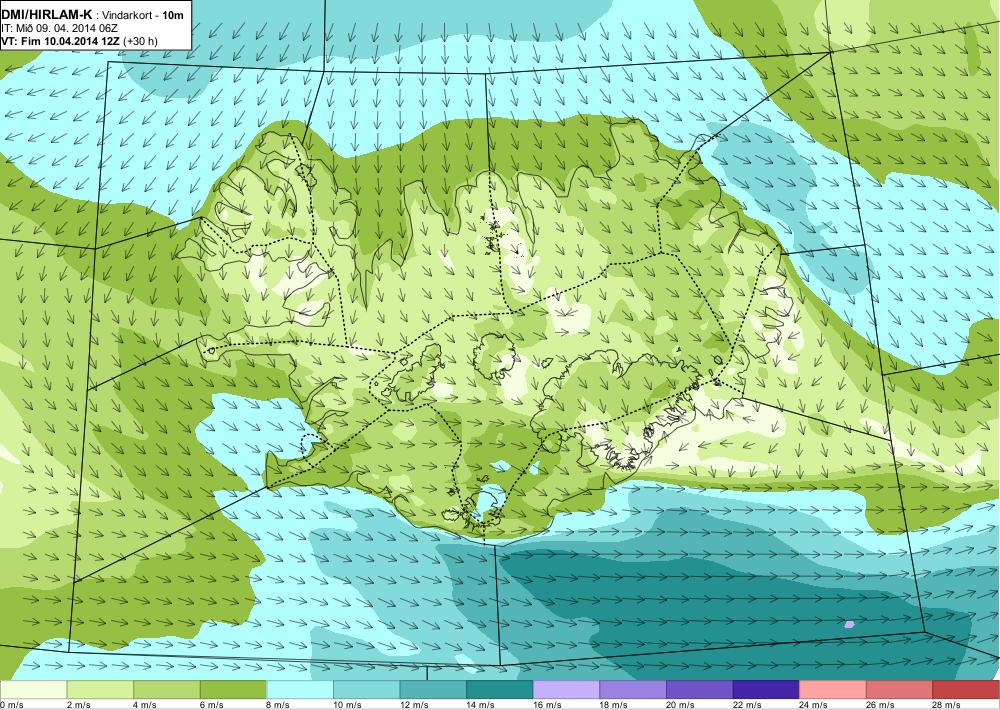The image size is (1000, 710).
Task: Click the '10 m/s' legend label
Action: pos(348,705)
